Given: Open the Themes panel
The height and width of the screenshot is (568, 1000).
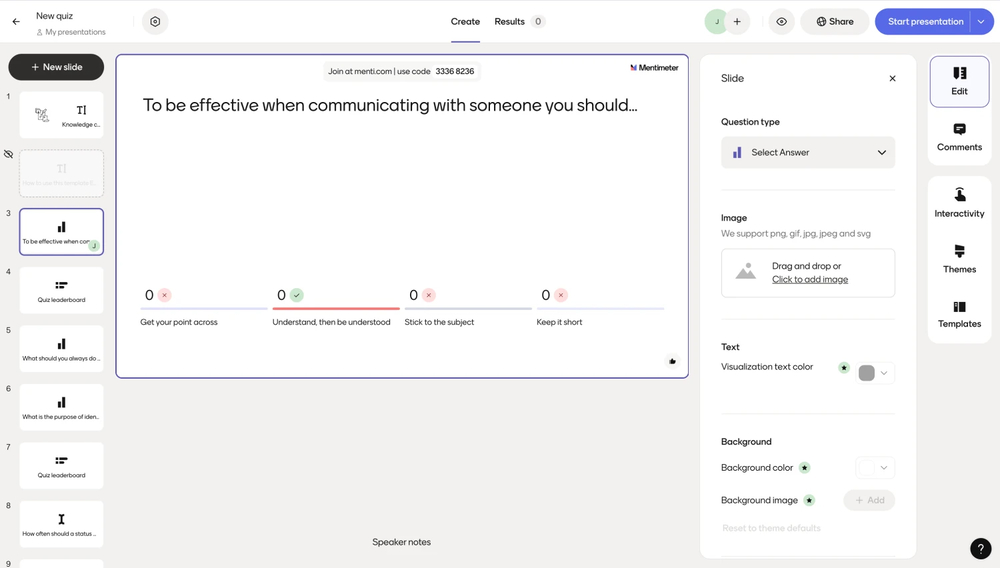Looking at the screenshot, I should coord(959,259).
